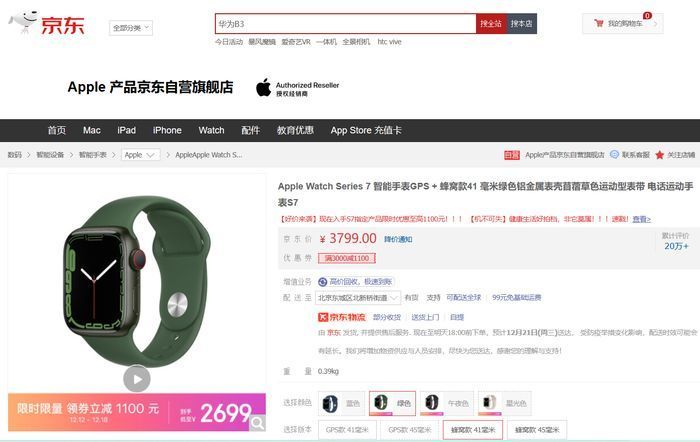This screenshot has width=700, height=442.
Task: Click the customer service chat icon
Action: (614, 154)
